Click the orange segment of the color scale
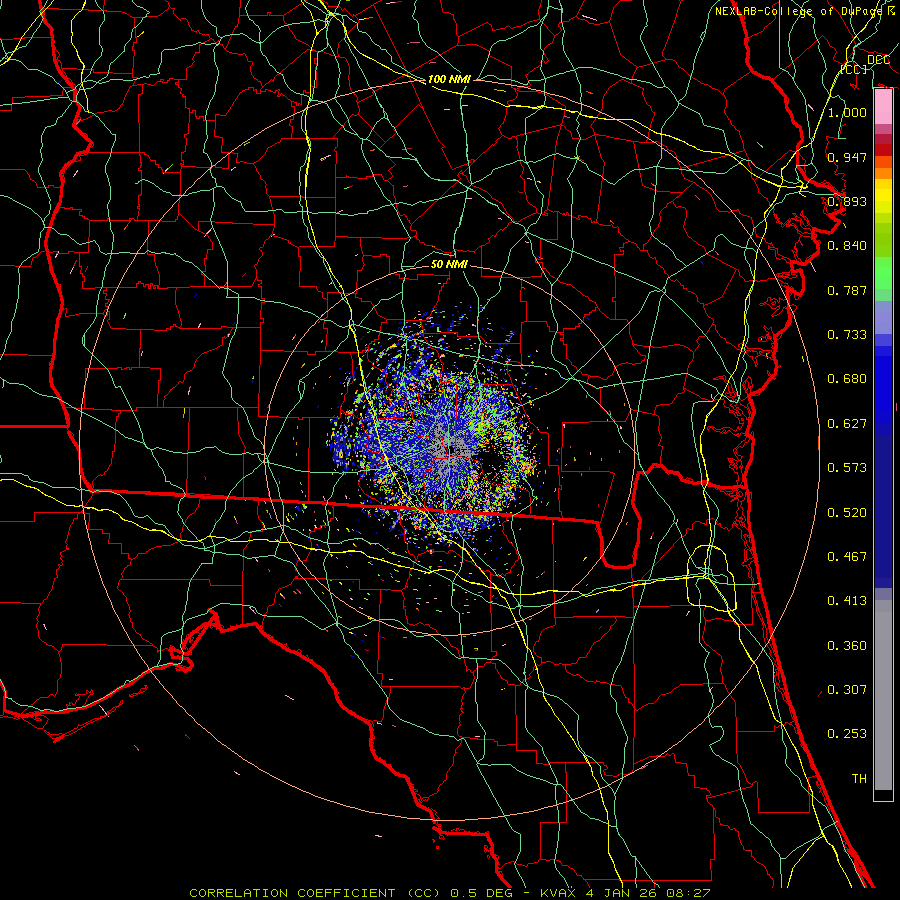 tap(883, 173)
